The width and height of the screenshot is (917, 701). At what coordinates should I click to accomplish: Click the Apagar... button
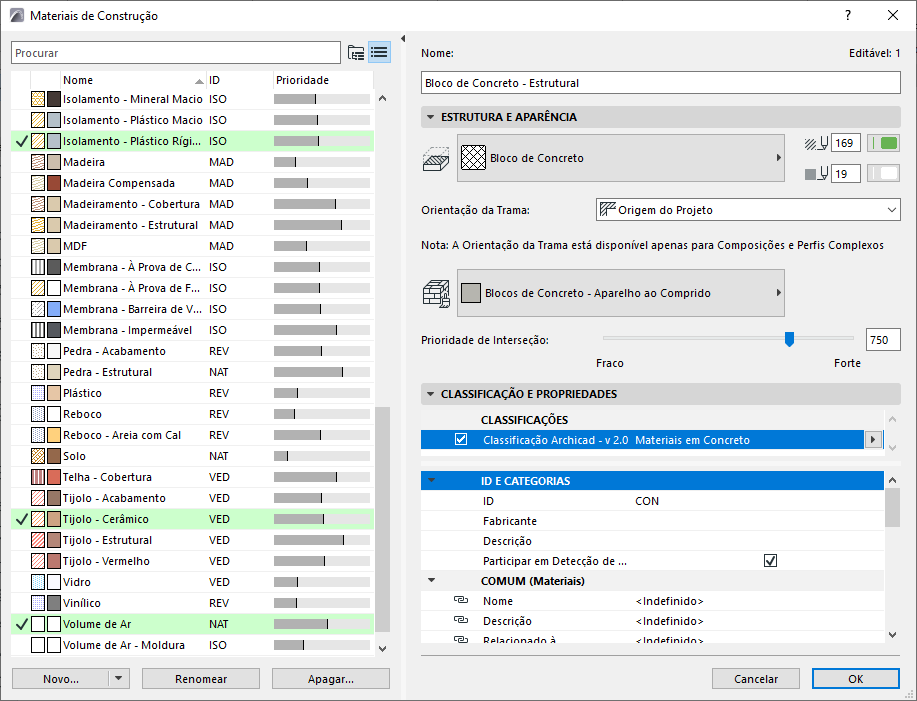click(x=330, y=679)
